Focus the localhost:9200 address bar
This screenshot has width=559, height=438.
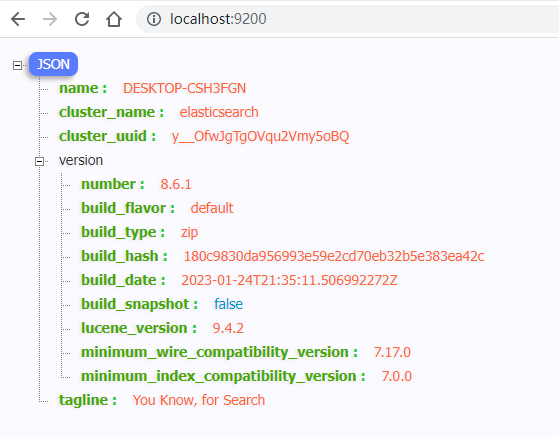pos(349,19)
